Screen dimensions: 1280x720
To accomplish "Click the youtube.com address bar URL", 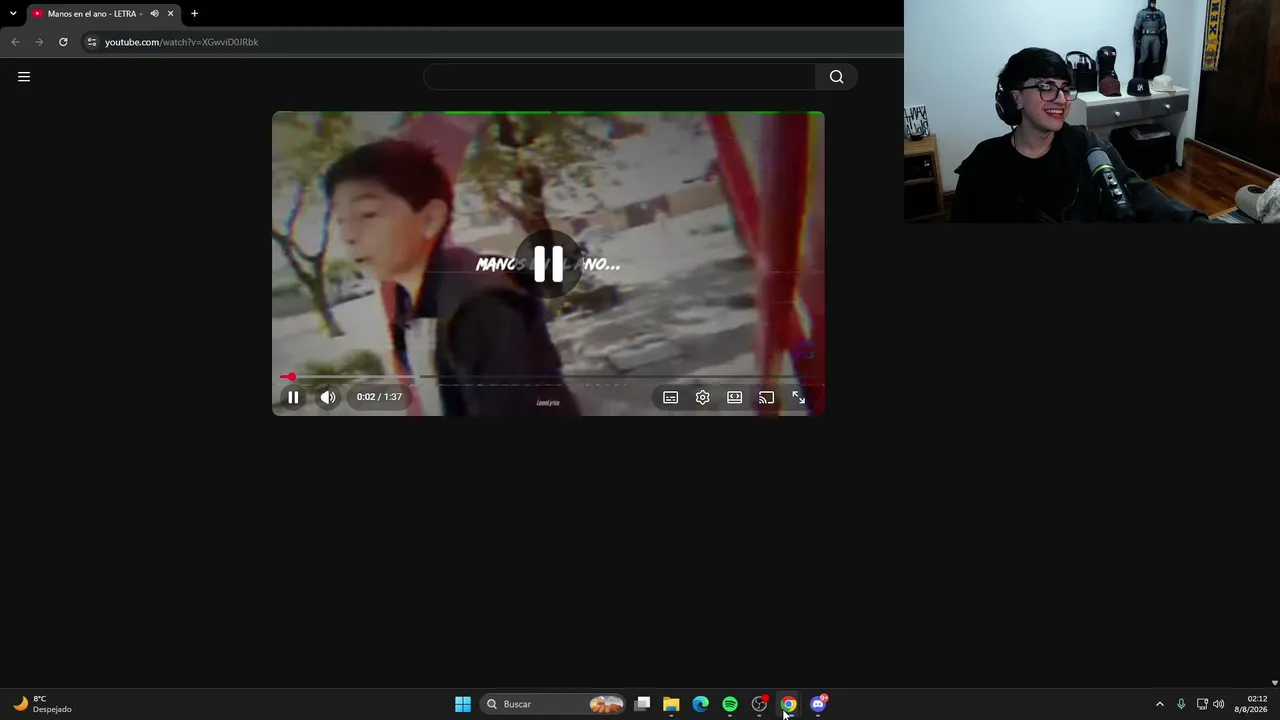I will (x=181, y=42).
